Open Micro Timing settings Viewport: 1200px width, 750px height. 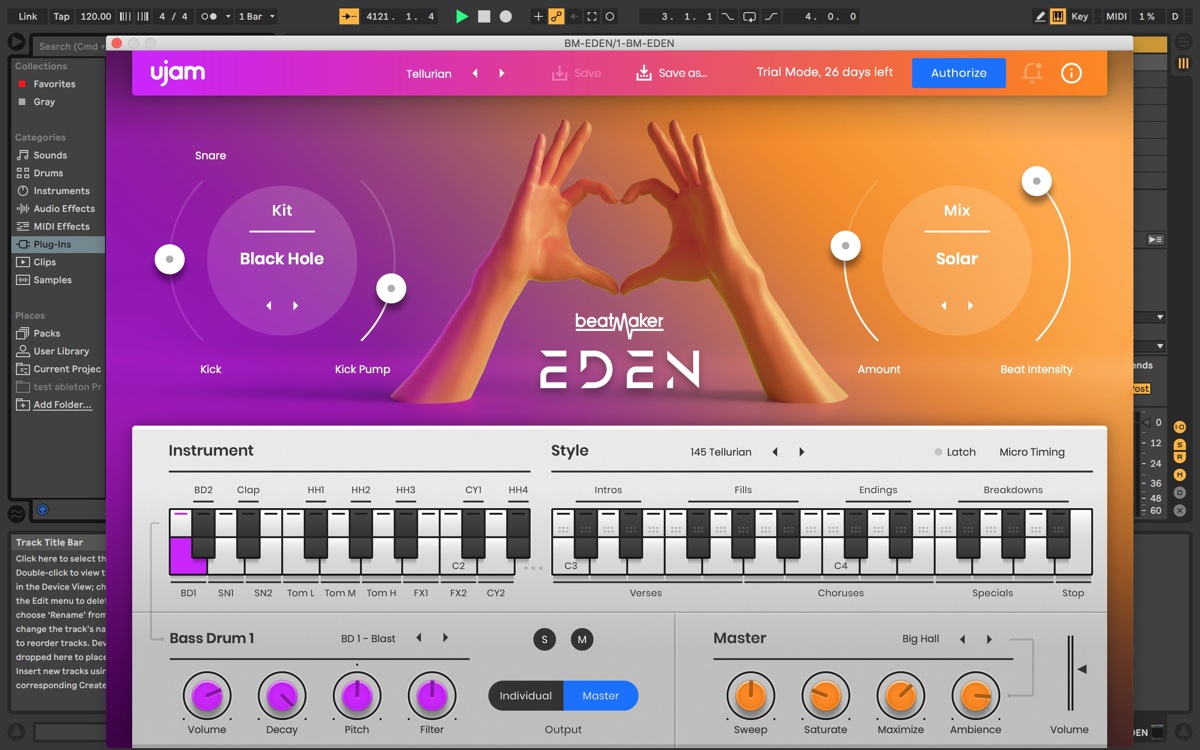pos(1032,452)
